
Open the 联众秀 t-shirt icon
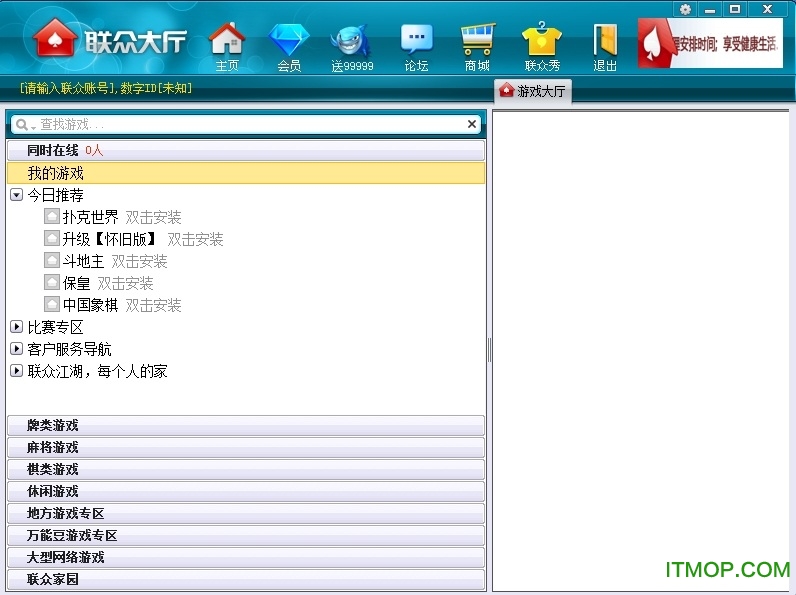point(542,47)
